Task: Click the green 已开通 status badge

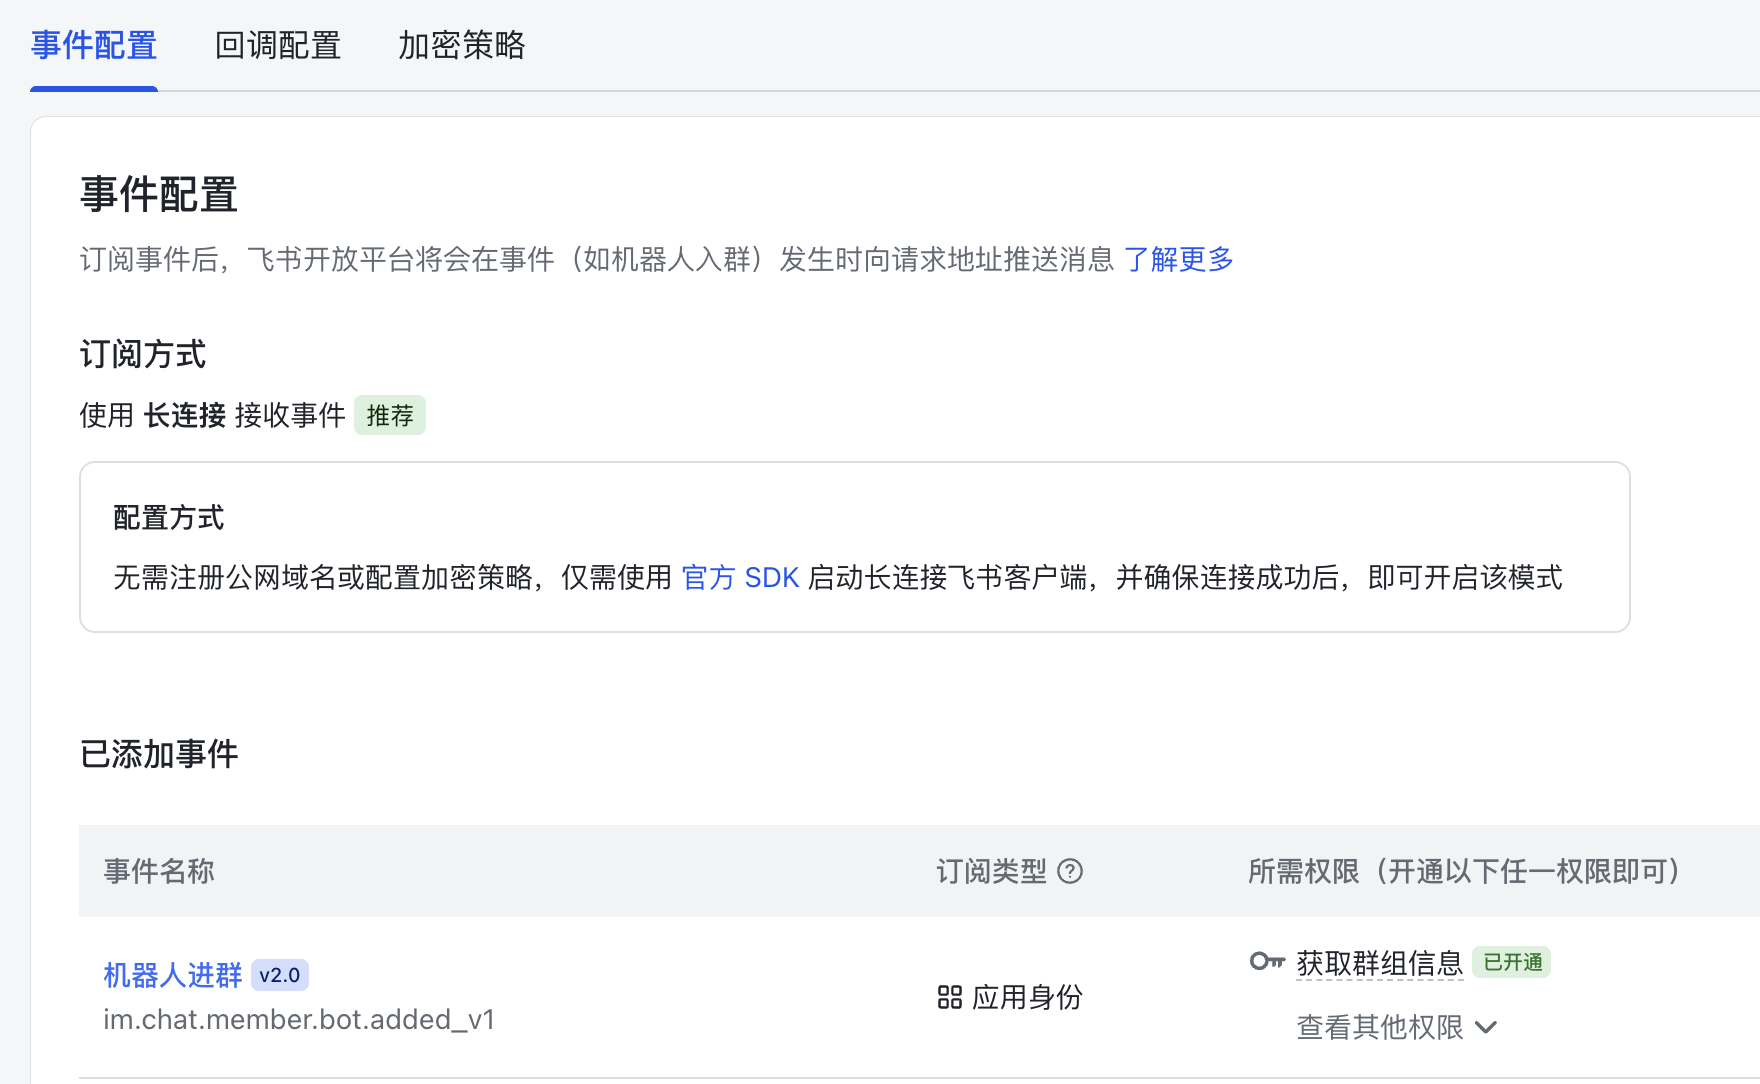Action: coord(1511,962)
